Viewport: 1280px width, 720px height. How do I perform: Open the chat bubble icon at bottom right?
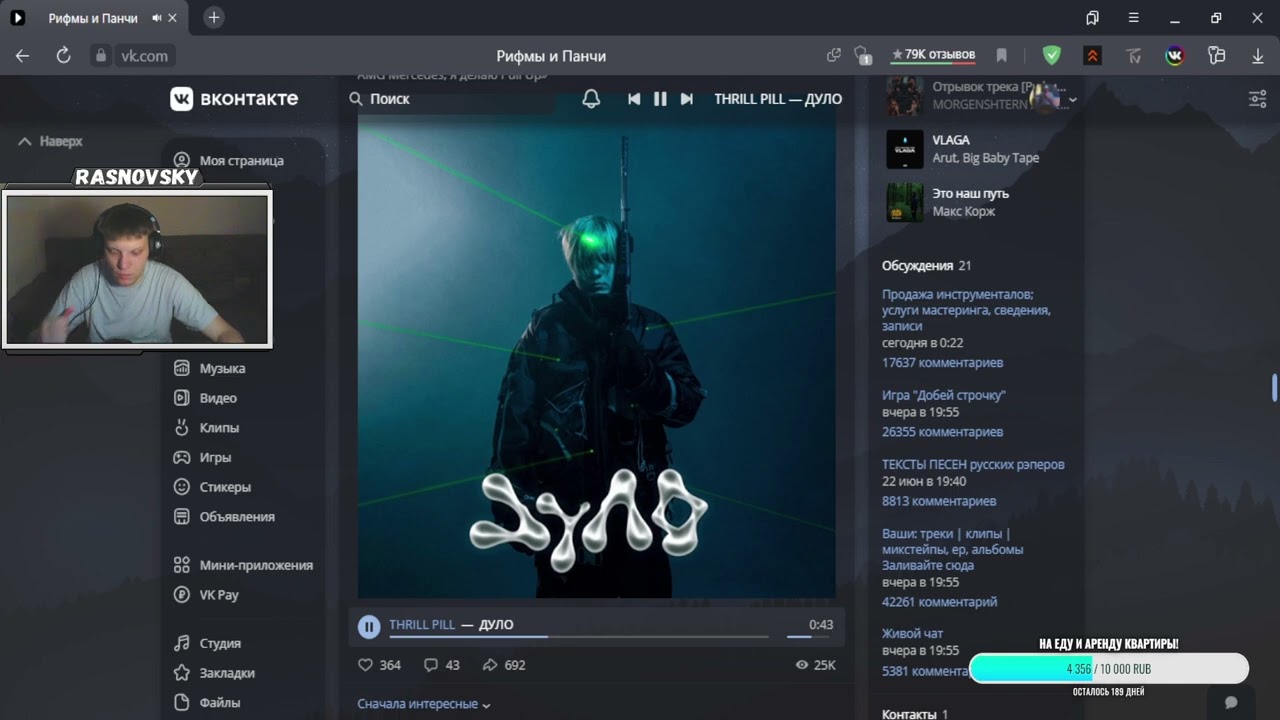(x=1231, y=703)
